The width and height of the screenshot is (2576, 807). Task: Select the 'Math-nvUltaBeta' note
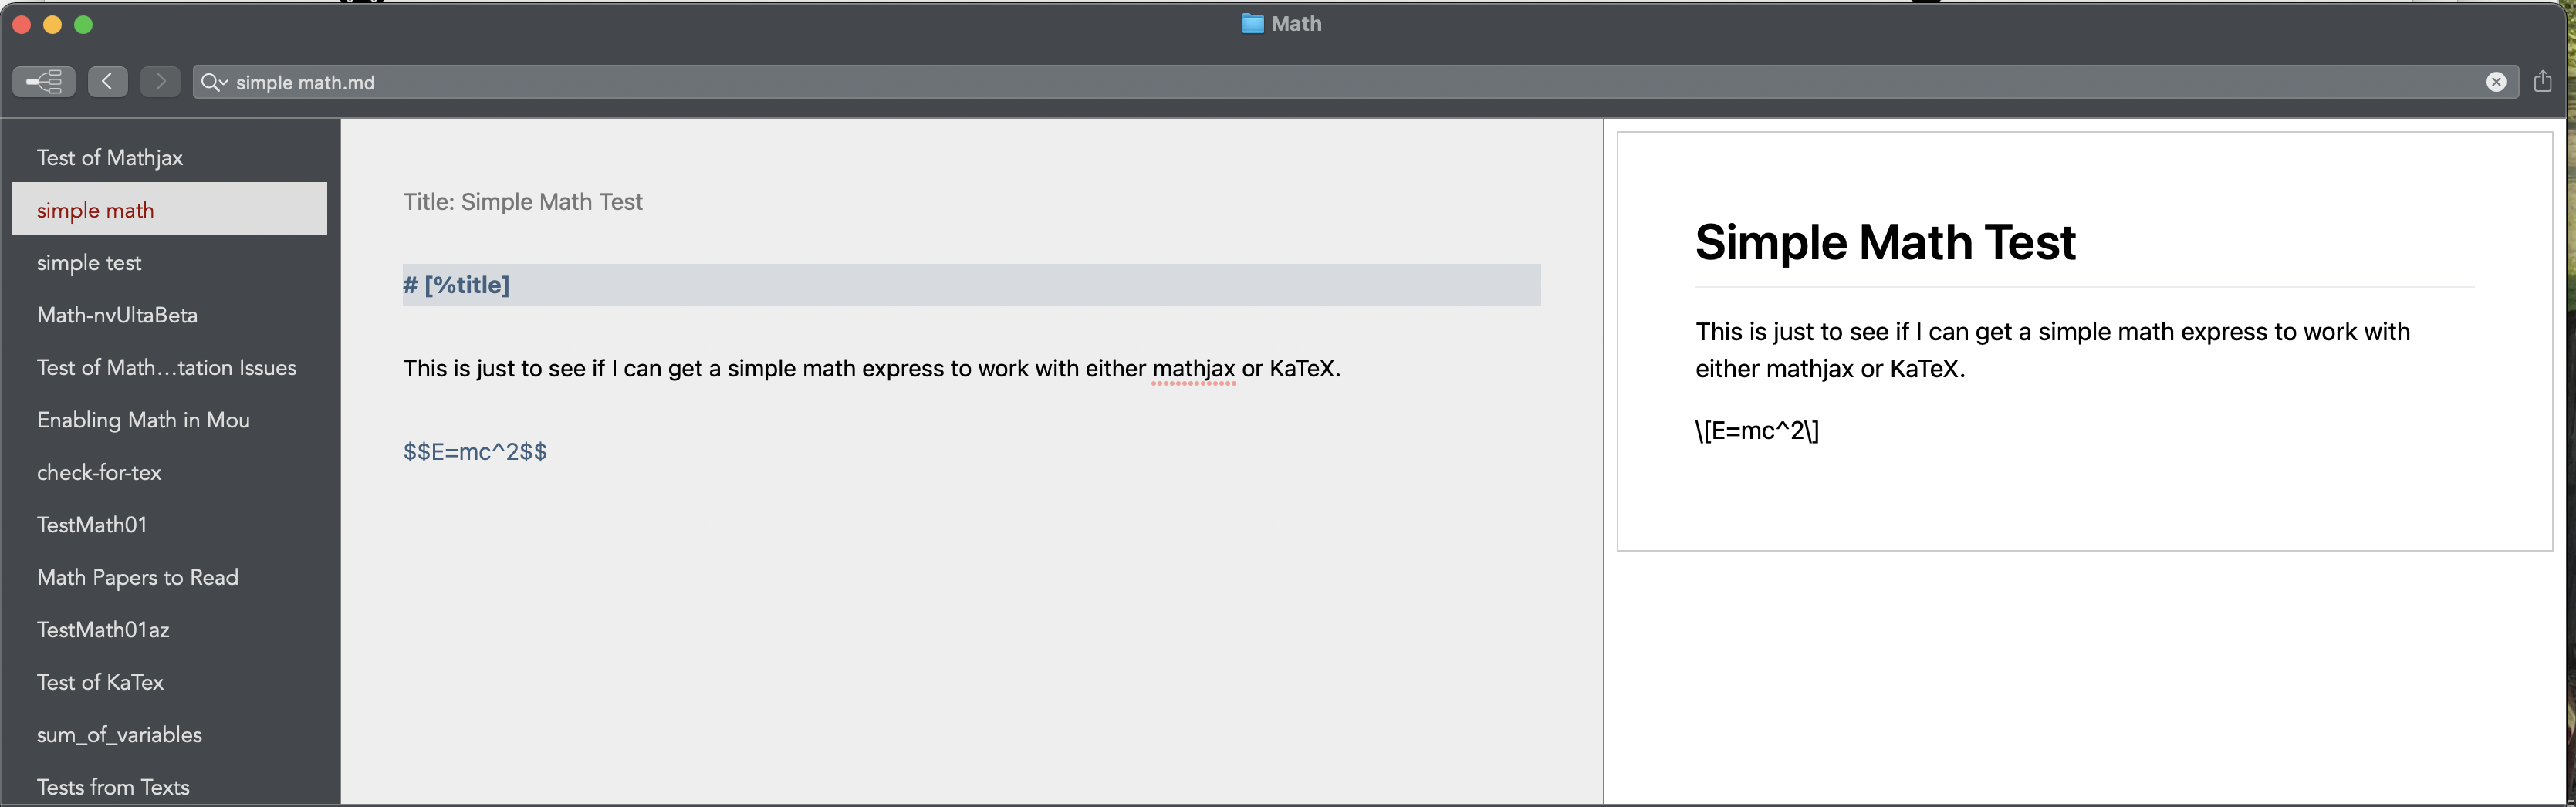tap(117, 315)
